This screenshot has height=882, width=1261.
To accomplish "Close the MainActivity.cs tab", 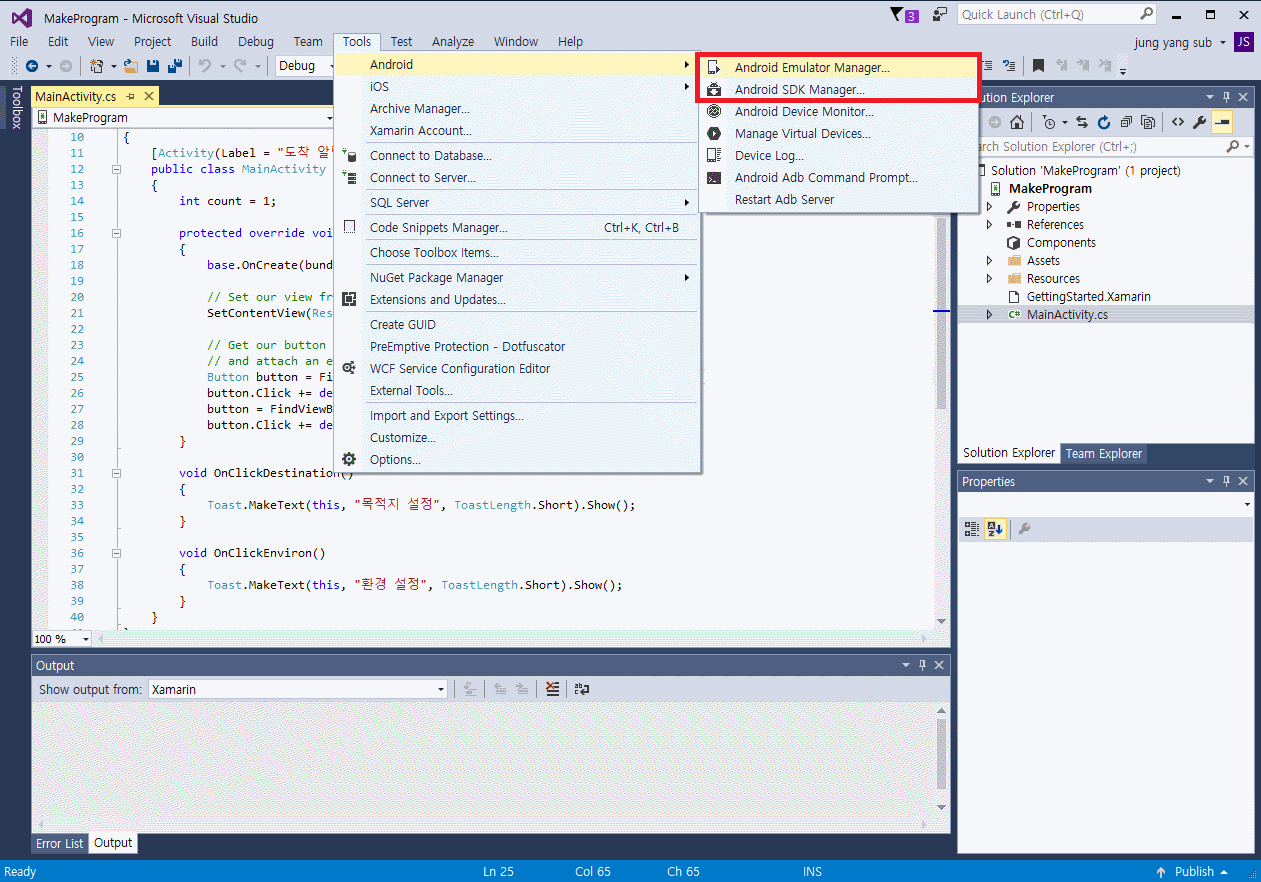I will [x=149, y=96].
